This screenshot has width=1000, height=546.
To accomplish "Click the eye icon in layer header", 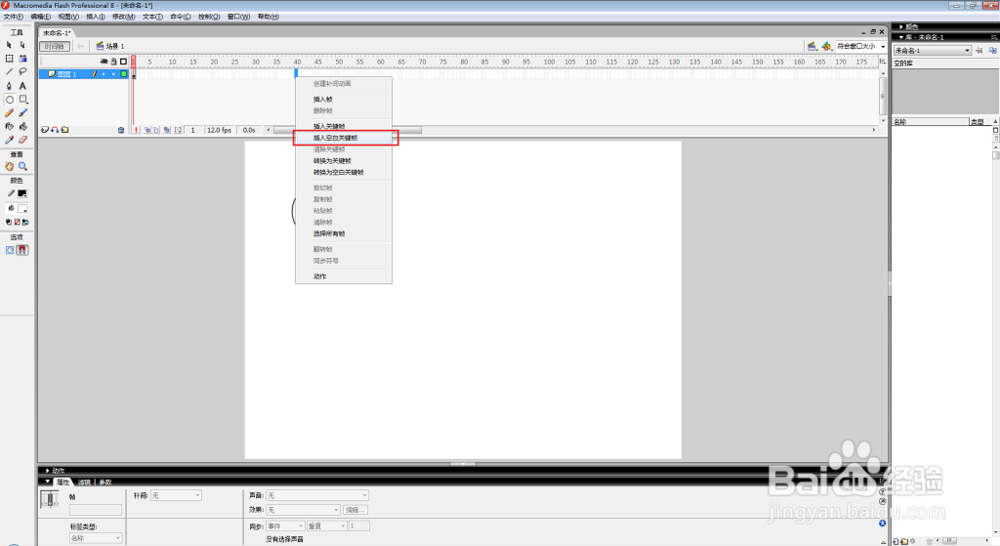I will click(x=104, y=62).
